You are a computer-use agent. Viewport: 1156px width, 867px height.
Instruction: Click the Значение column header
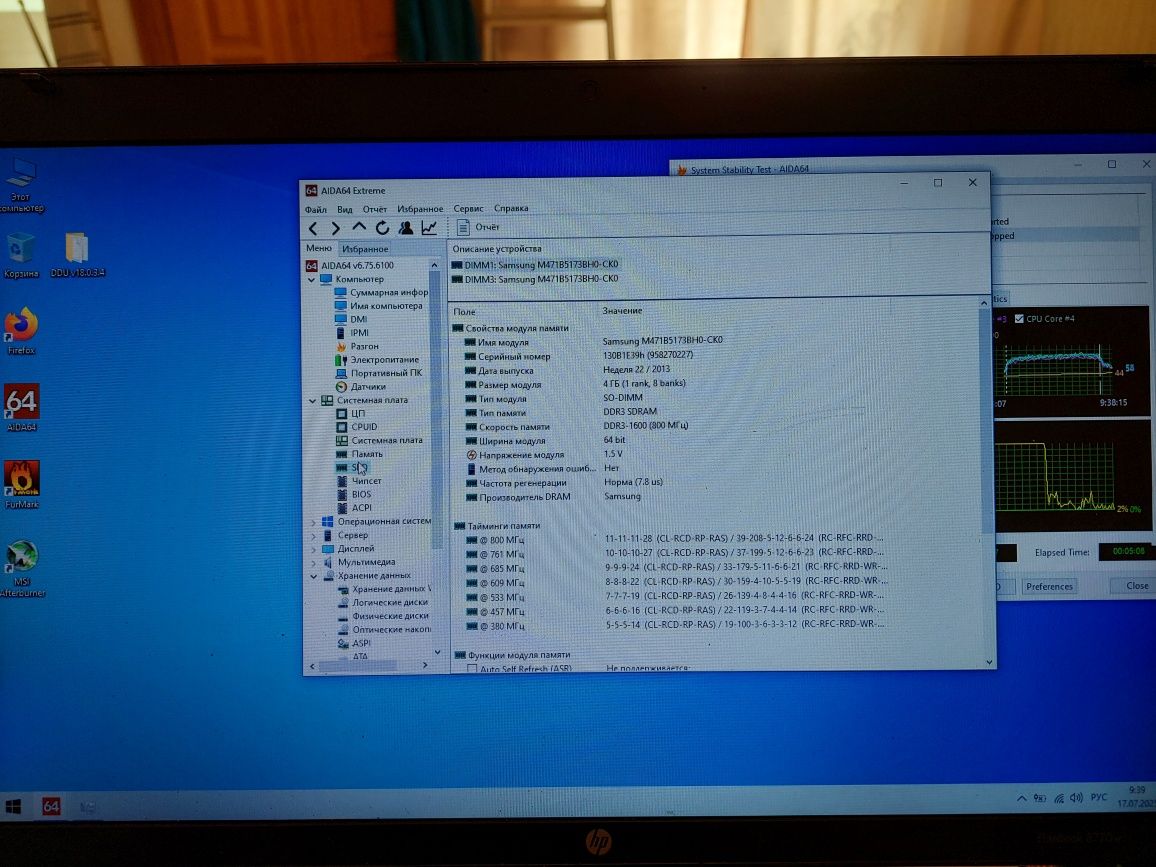coord(622,311)
